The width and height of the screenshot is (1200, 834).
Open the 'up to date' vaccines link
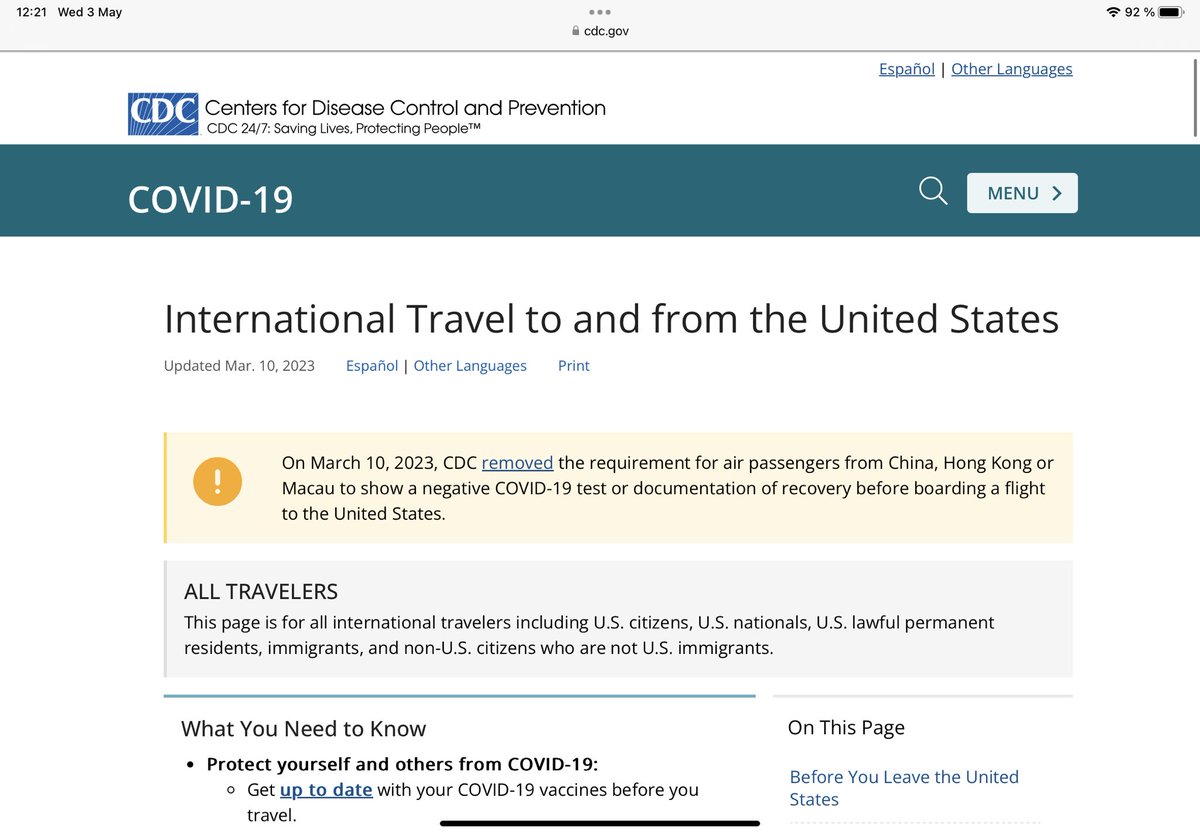(326, 790)
